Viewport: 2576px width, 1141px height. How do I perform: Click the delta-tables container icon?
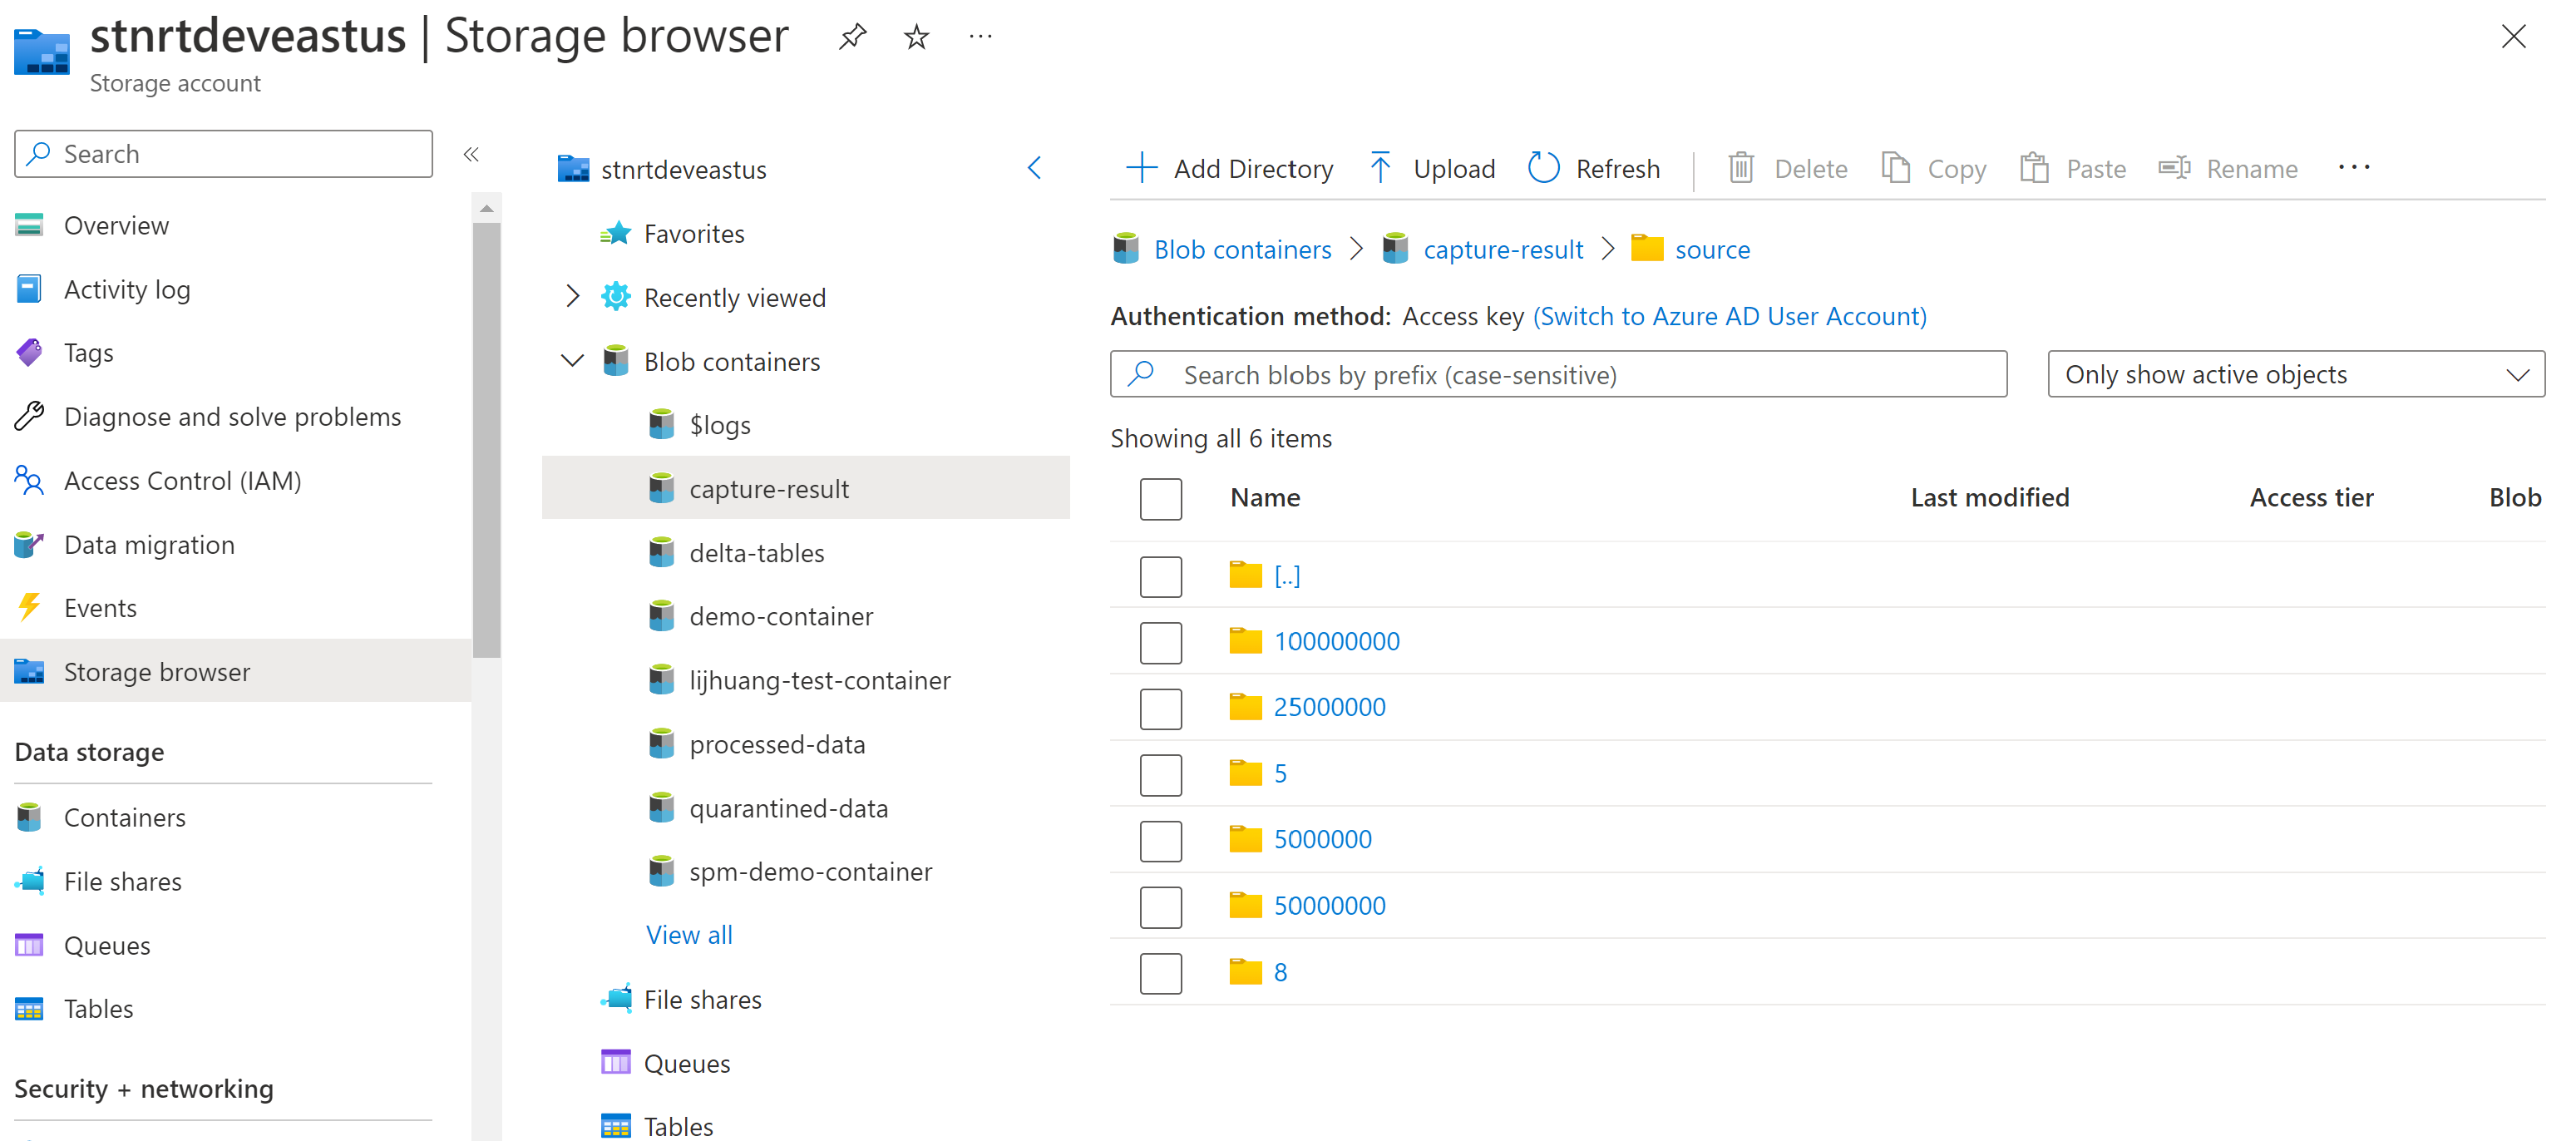(x=661, y=553)
